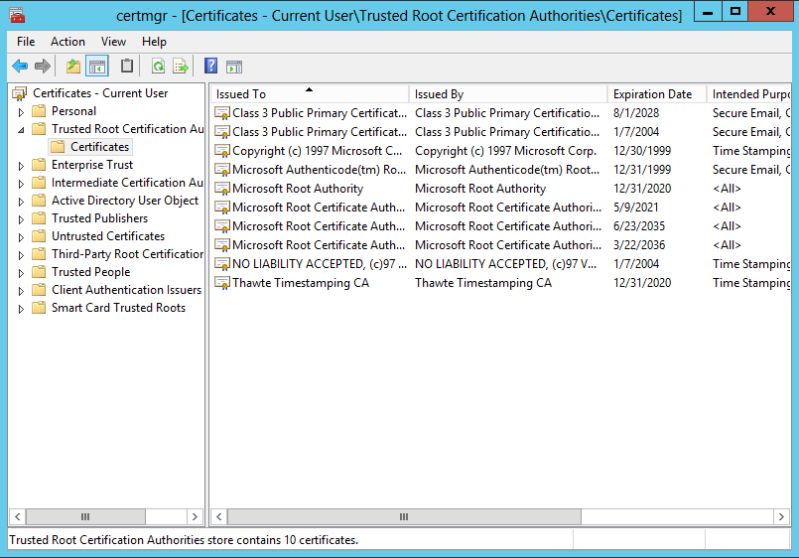The image size is (799, 558).
Task: Collapse Trusted Root Certification Authorities node
Action: (x=21, y=130)
